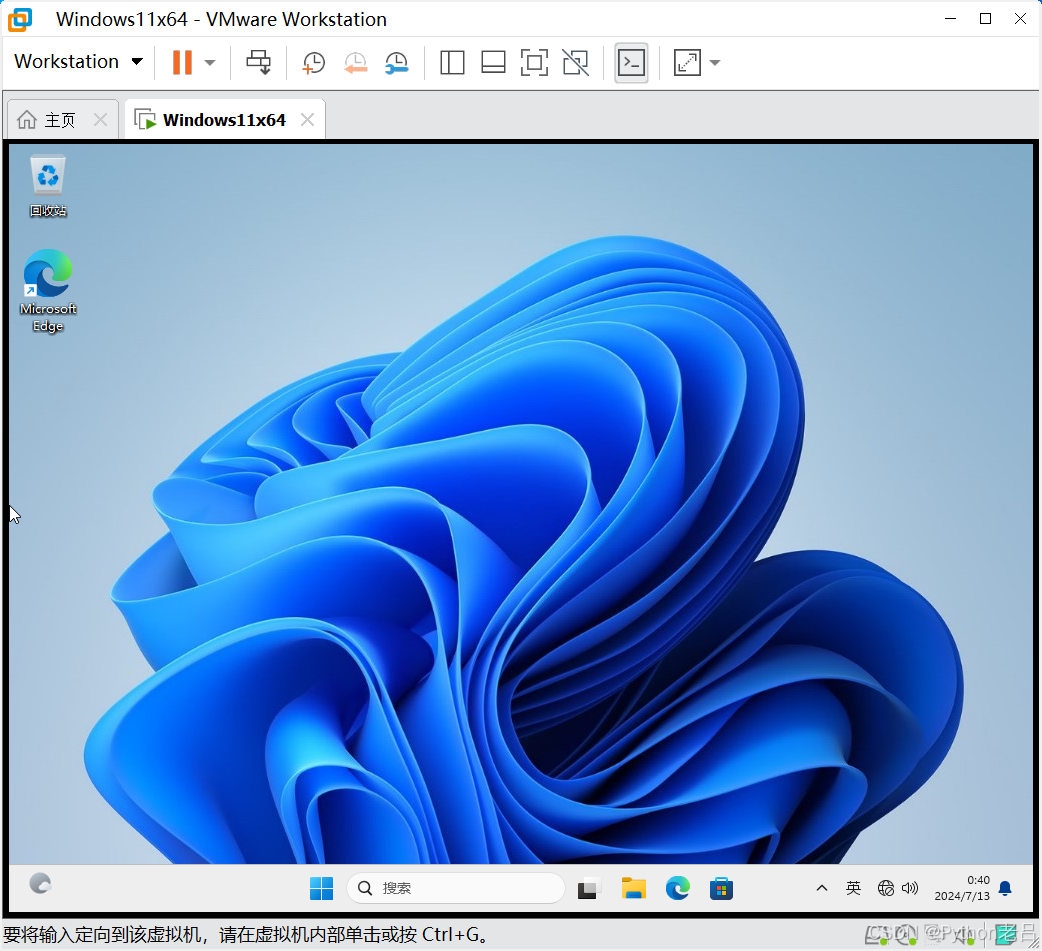Open network settings tray icon

[886, 889]
